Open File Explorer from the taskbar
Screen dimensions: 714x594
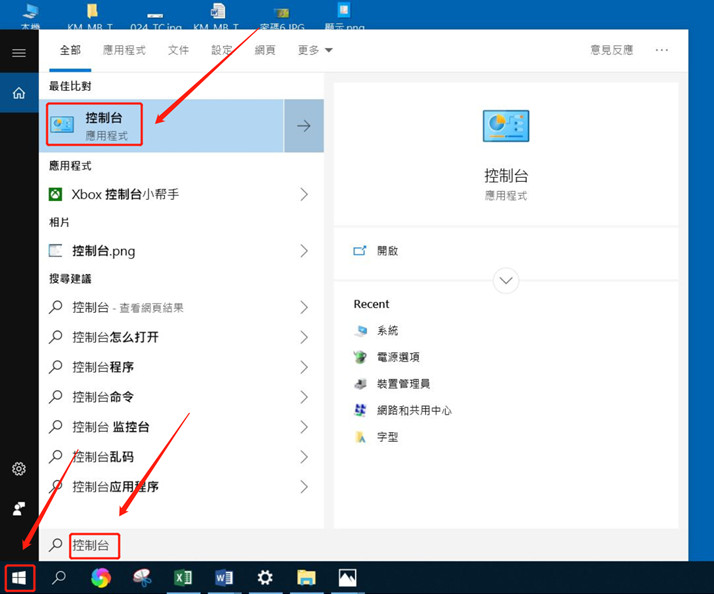(306, 578)
